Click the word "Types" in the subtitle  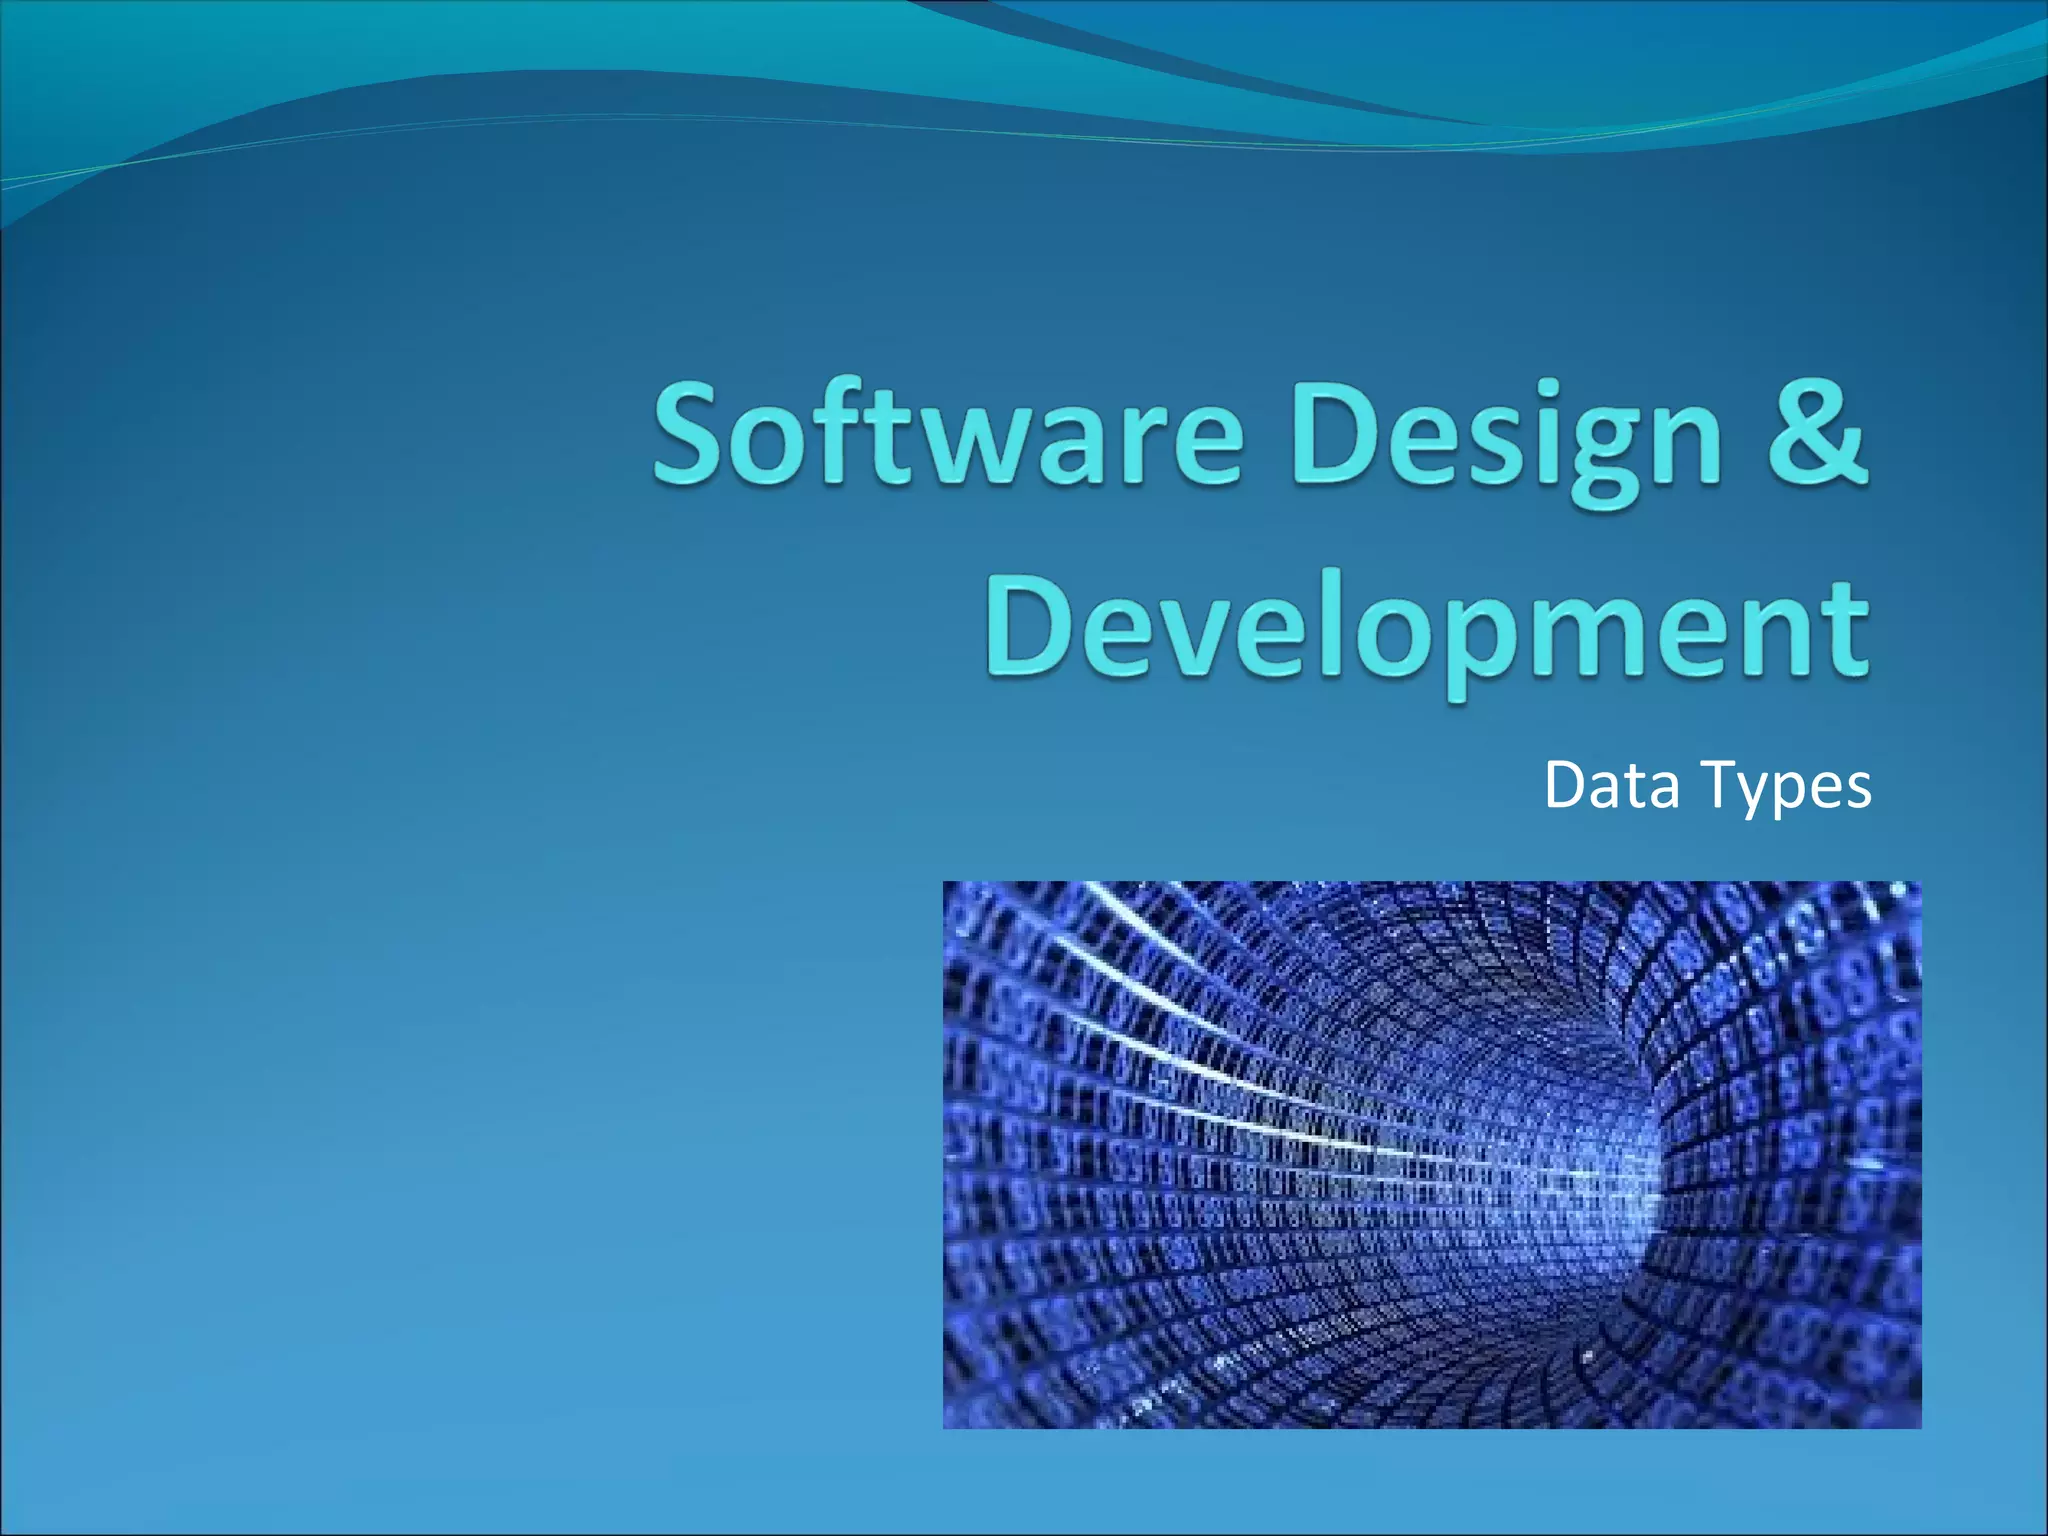point(1785,787)
